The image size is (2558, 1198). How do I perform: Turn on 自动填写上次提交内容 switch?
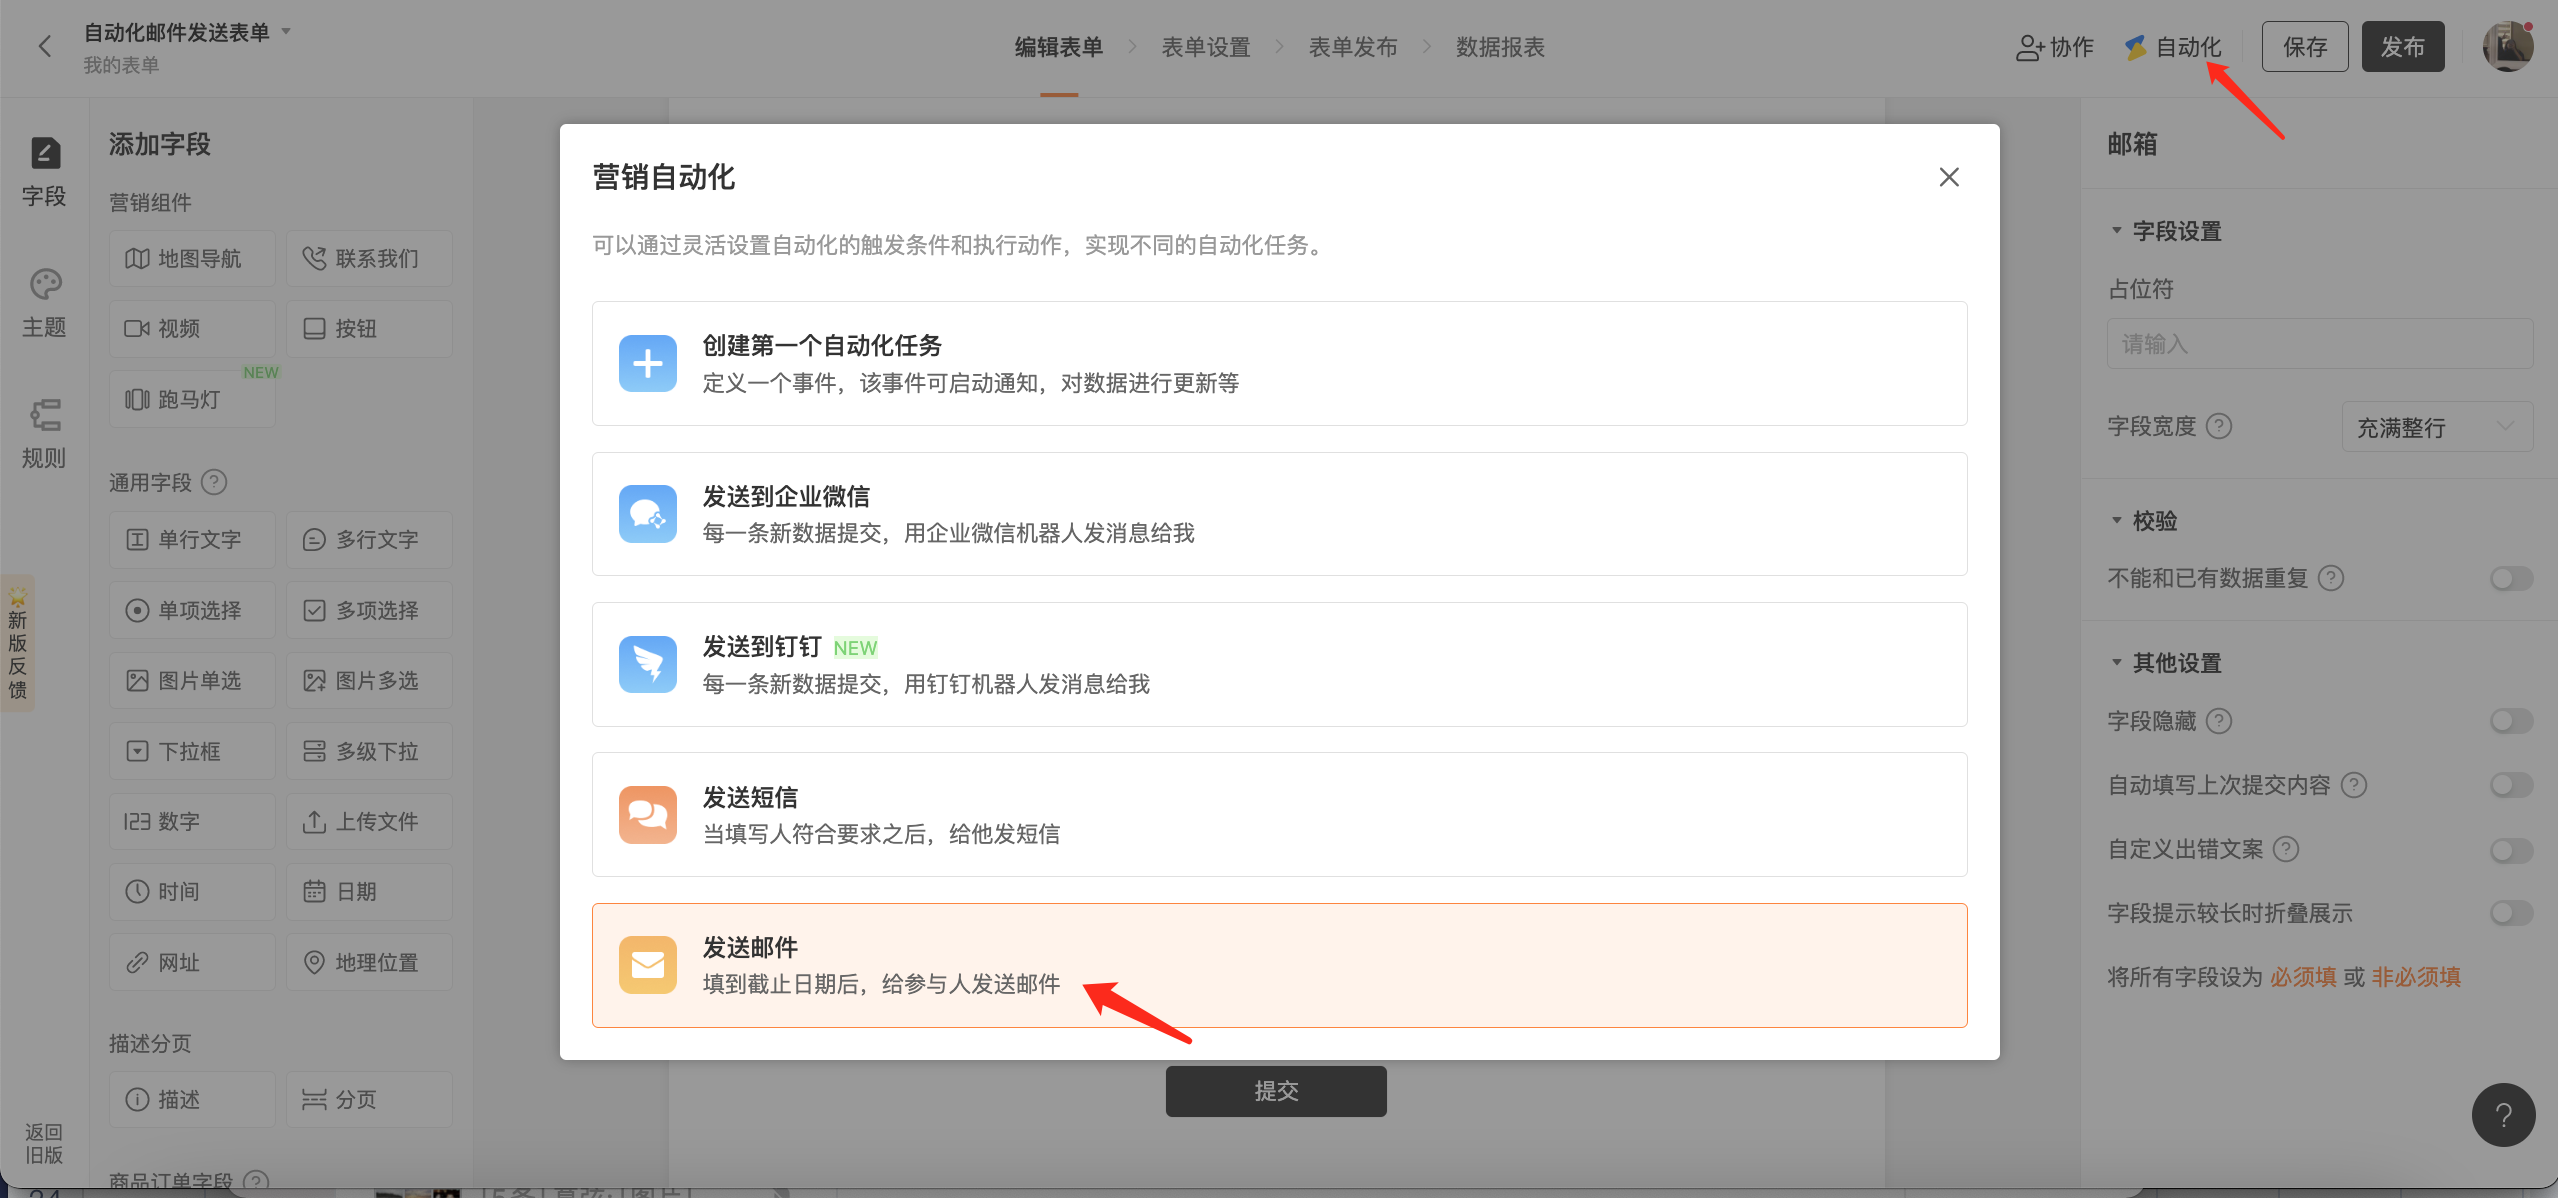[2510, 785]
